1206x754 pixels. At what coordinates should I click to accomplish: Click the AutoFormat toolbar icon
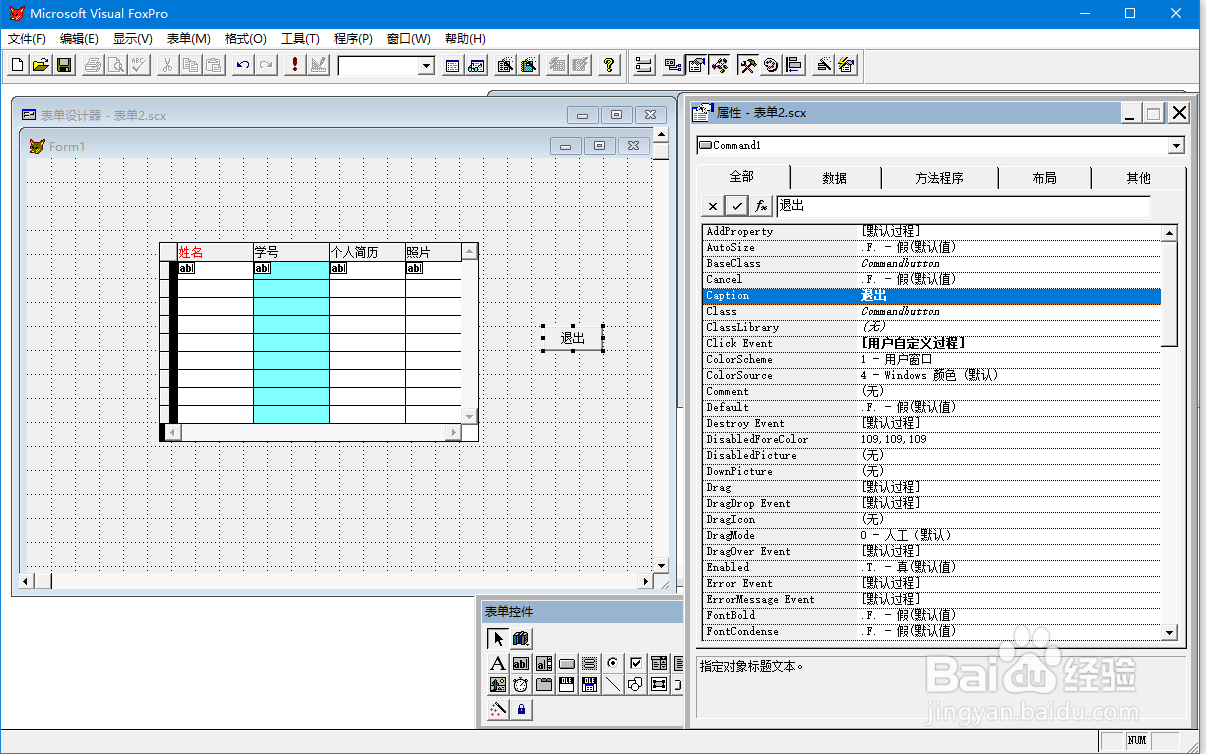846,65
